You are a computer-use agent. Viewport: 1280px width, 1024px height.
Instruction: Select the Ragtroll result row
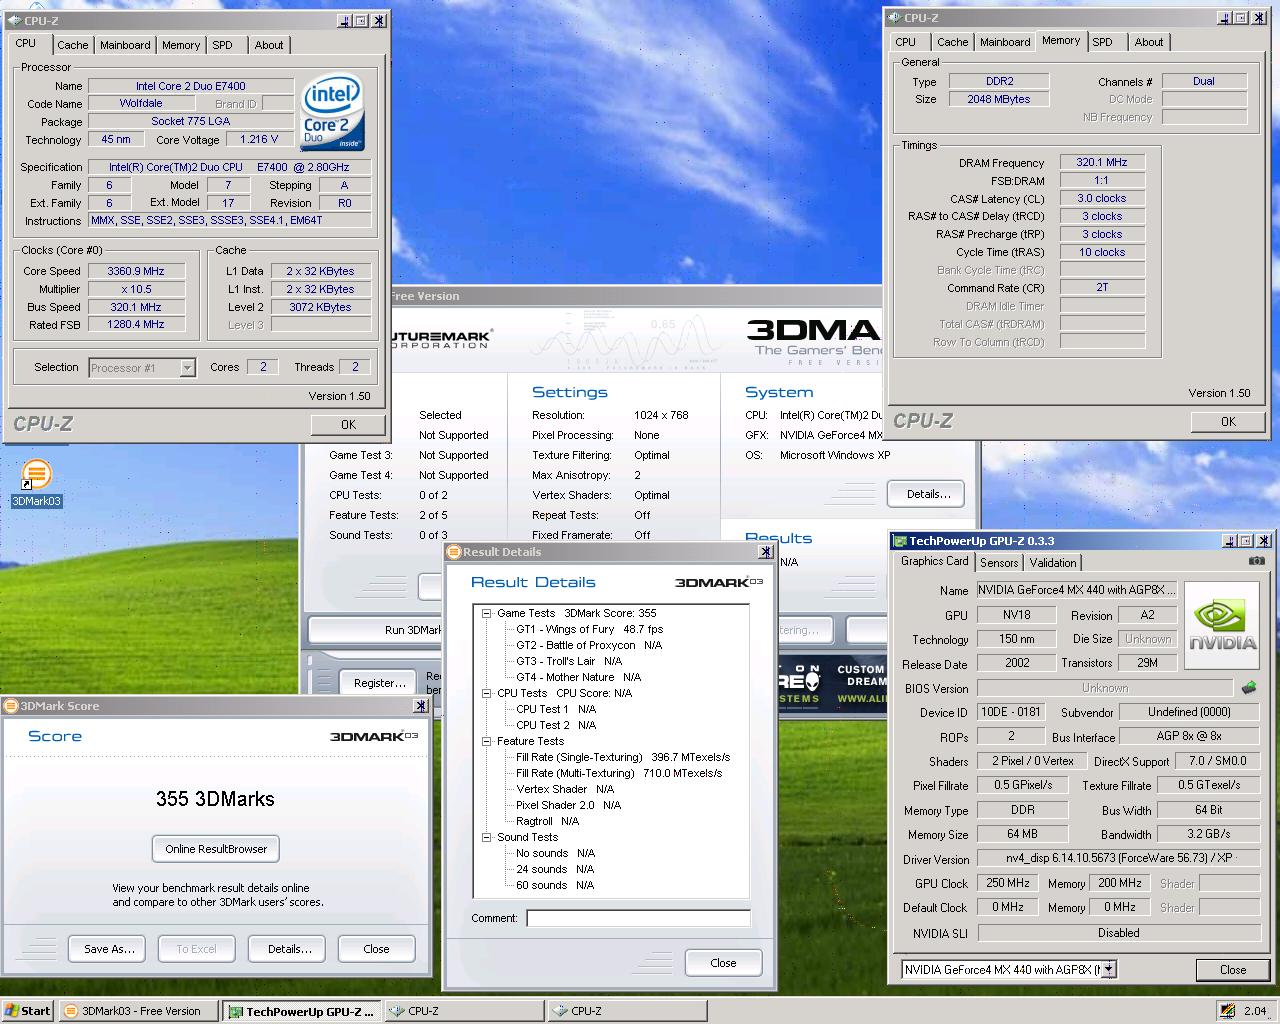tap(547, 821)
